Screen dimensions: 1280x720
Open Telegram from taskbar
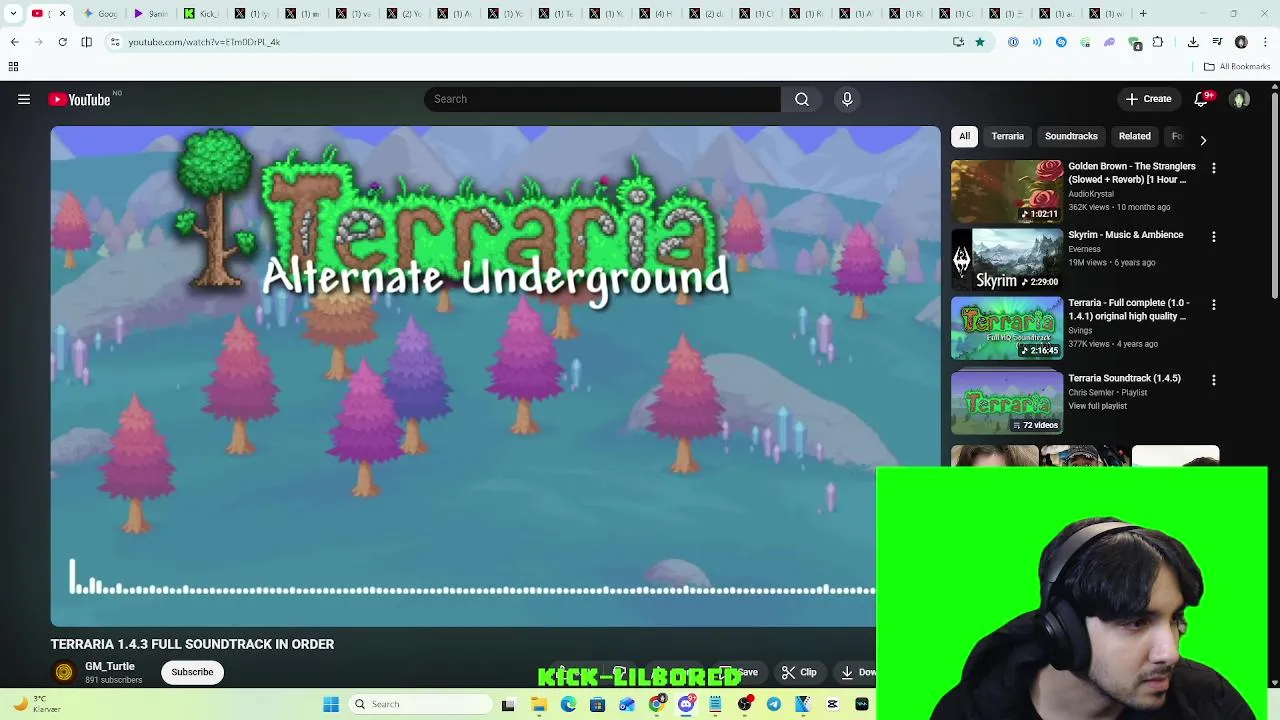coord(774,704)
